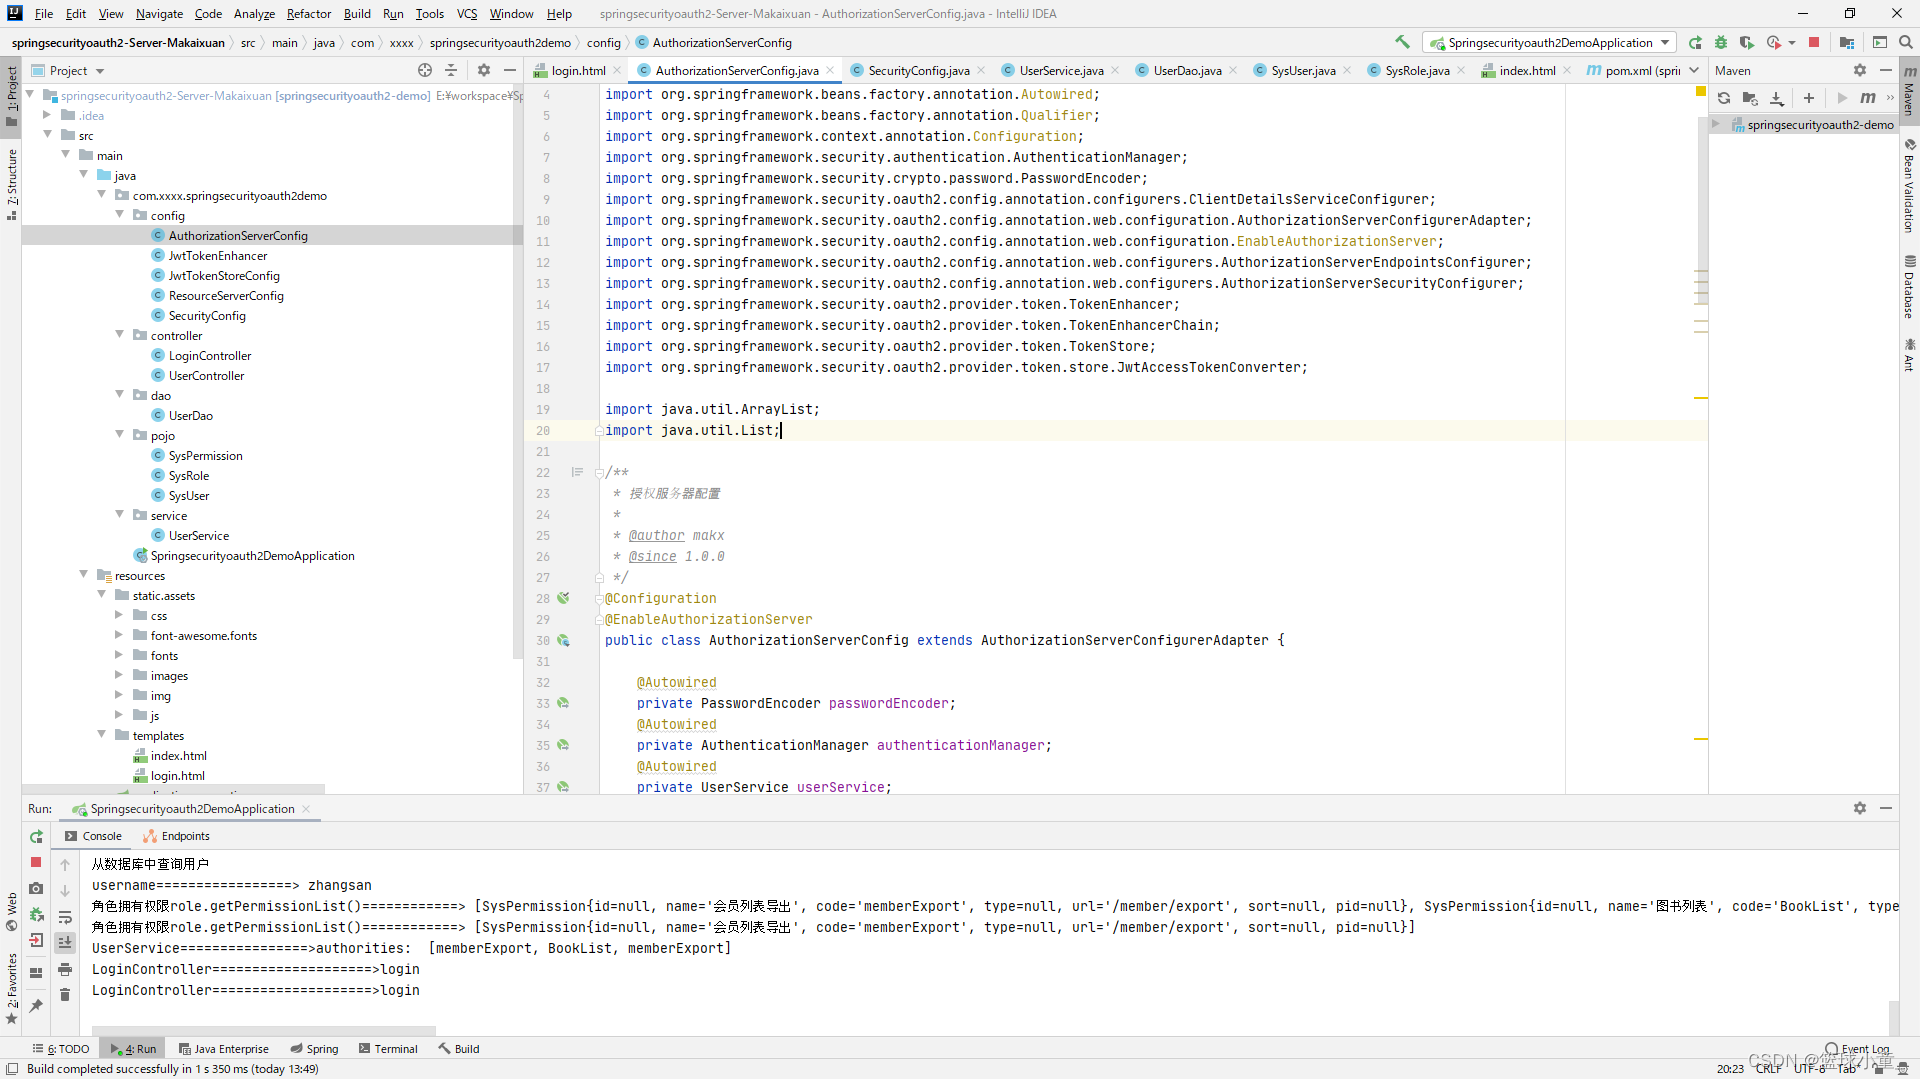Stop the running application in top toolbar
The height and width of the screenshot is (1079, 1920).
(x=1814, y=42)
